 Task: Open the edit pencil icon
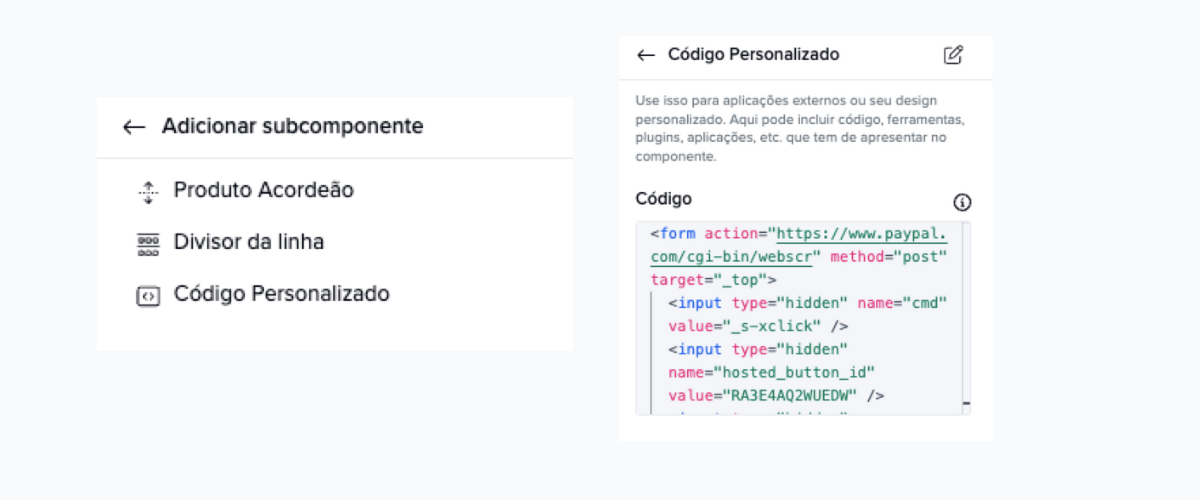pos(953,55)
